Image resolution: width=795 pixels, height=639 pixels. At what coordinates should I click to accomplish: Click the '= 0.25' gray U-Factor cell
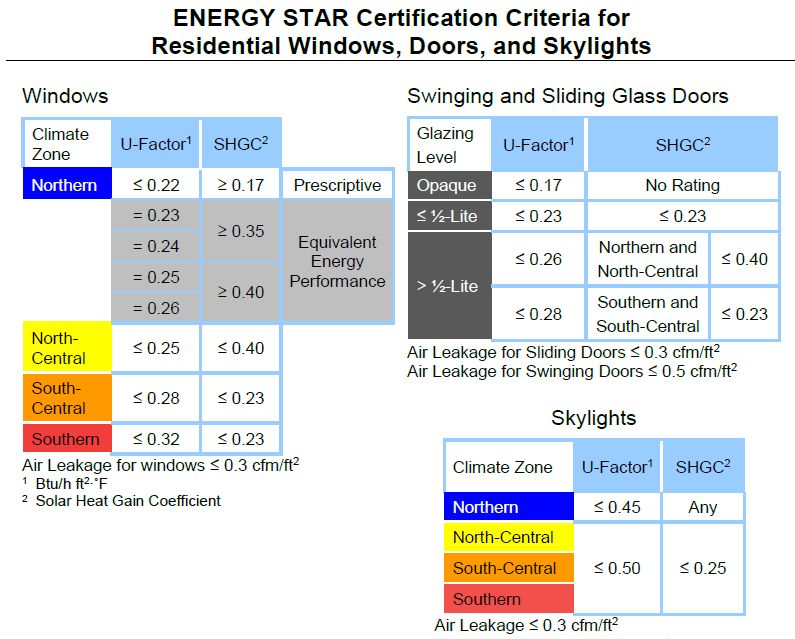[156, 277]
